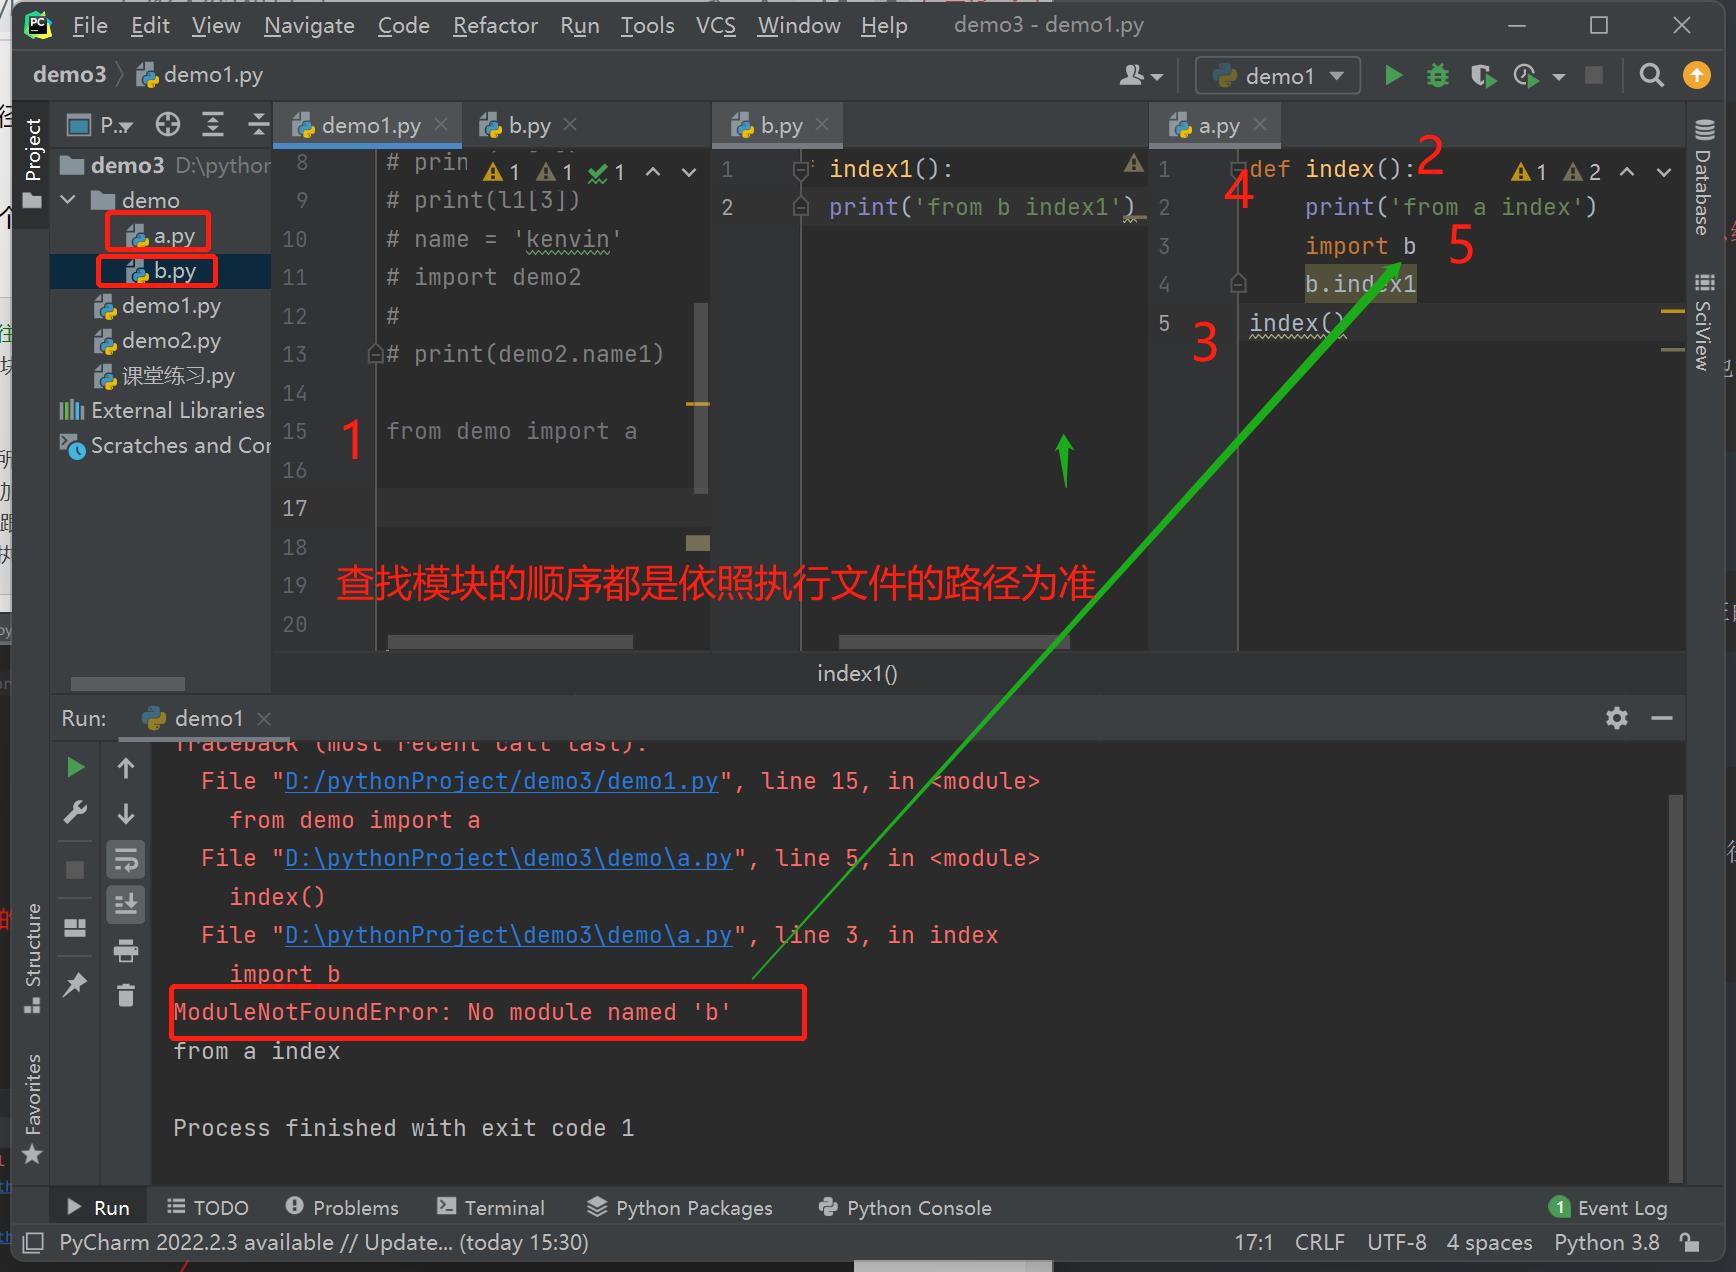Jump down the stack trace arrow
Screen dimensions: 1736x1272
pyautogui.click(x=126, y=813)
